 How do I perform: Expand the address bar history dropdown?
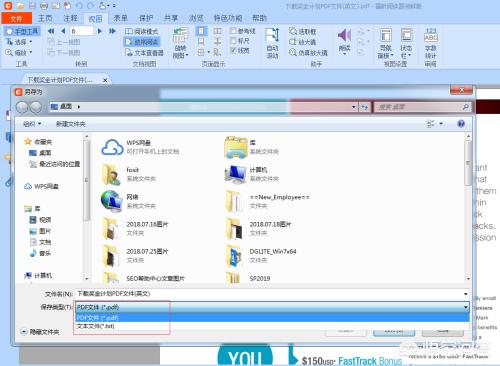point(353,107)
